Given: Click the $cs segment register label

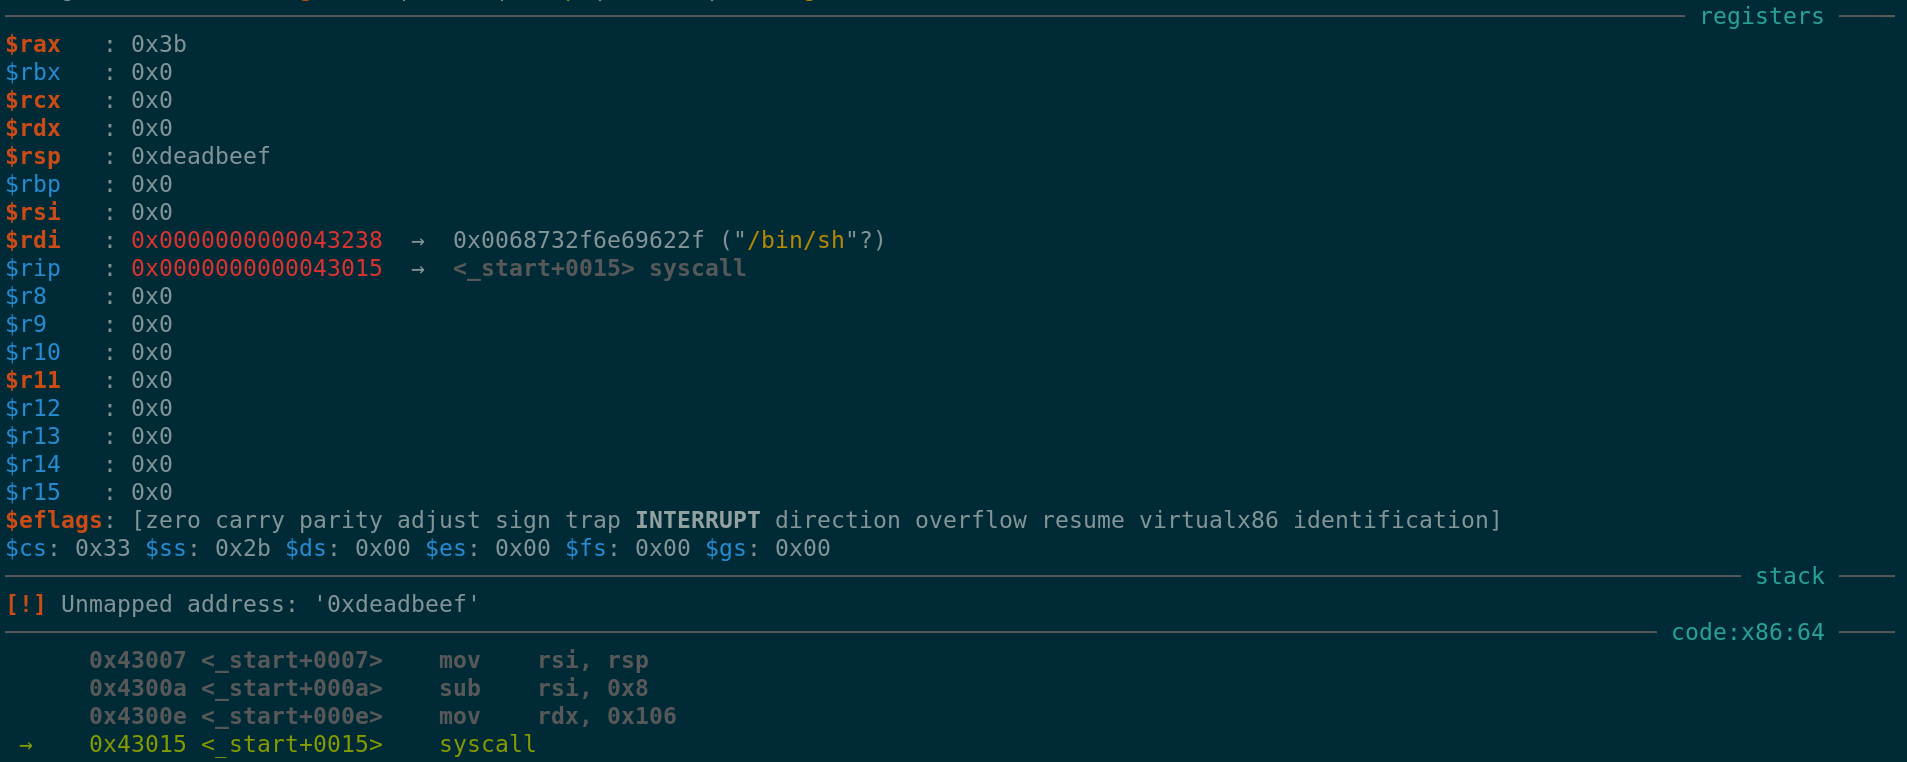Looking at the screenshot, I should click(x=26, y=549).
